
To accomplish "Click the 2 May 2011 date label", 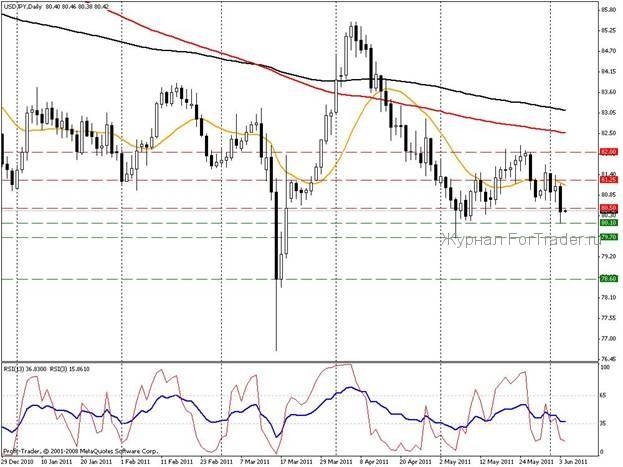I will click(x=456, y=462).
